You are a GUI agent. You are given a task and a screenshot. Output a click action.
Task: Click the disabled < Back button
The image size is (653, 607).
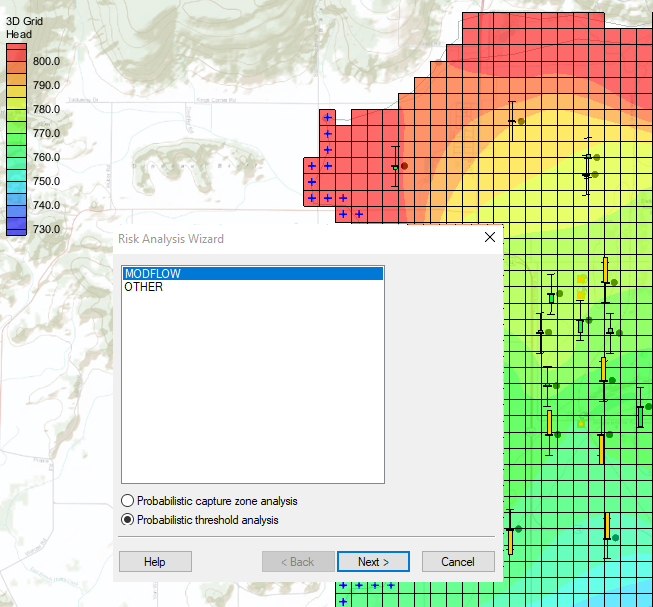(x=298, y=562)
